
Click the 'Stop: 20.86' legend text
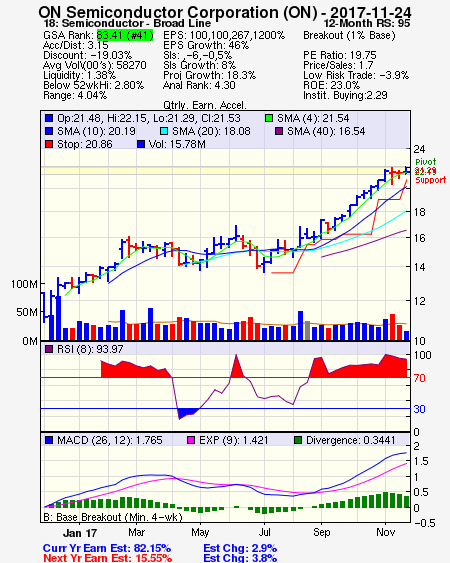85,144
